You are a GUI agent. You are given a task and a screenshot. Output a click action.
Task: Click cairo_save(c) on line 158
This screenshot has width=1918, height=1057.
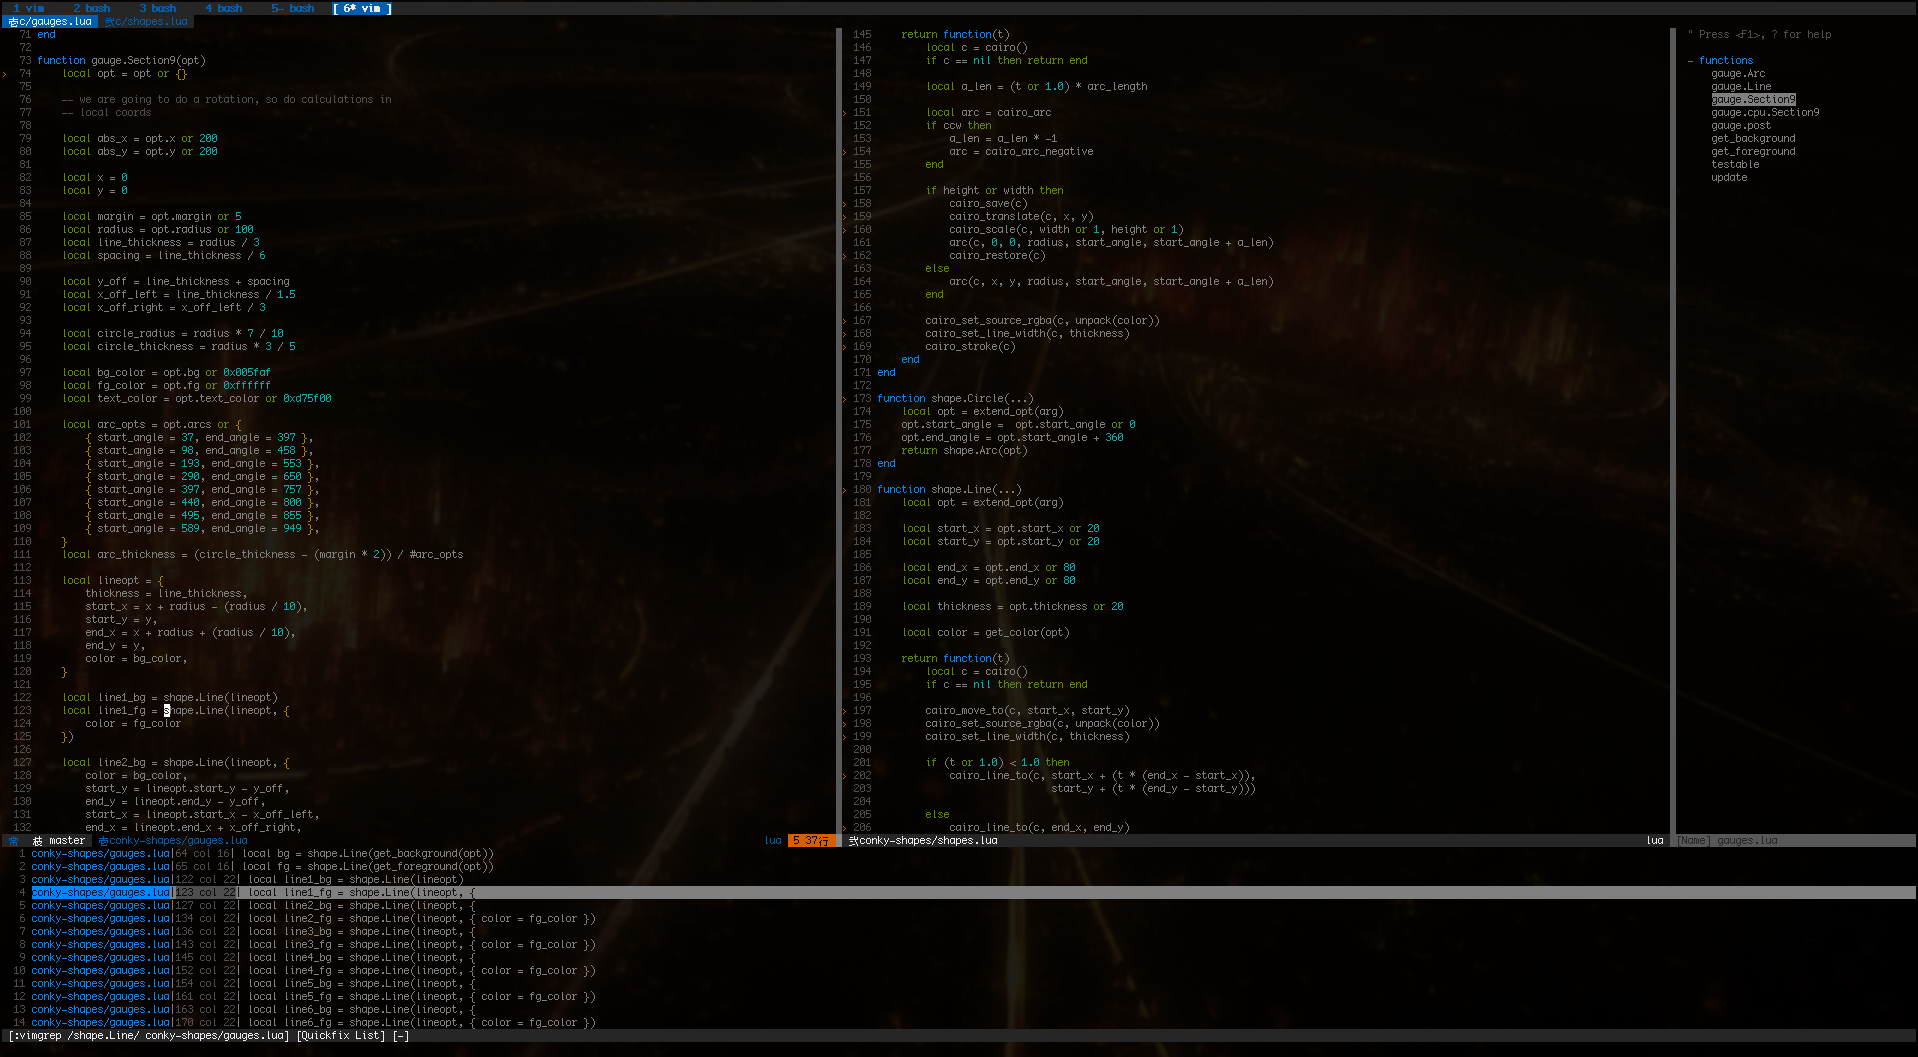tap(988, 204)
